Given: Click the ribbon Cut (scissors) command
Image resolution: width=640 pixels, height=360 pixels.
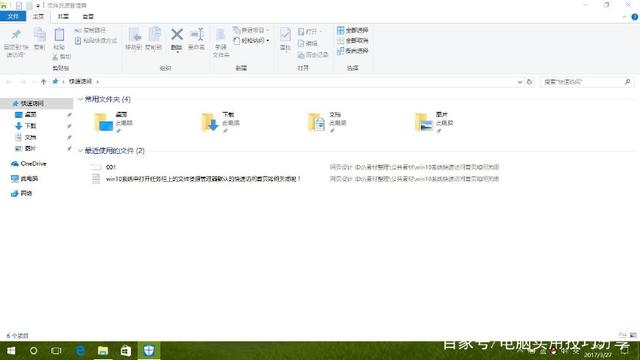Looking at the screenshot, I should coord(62,57).
